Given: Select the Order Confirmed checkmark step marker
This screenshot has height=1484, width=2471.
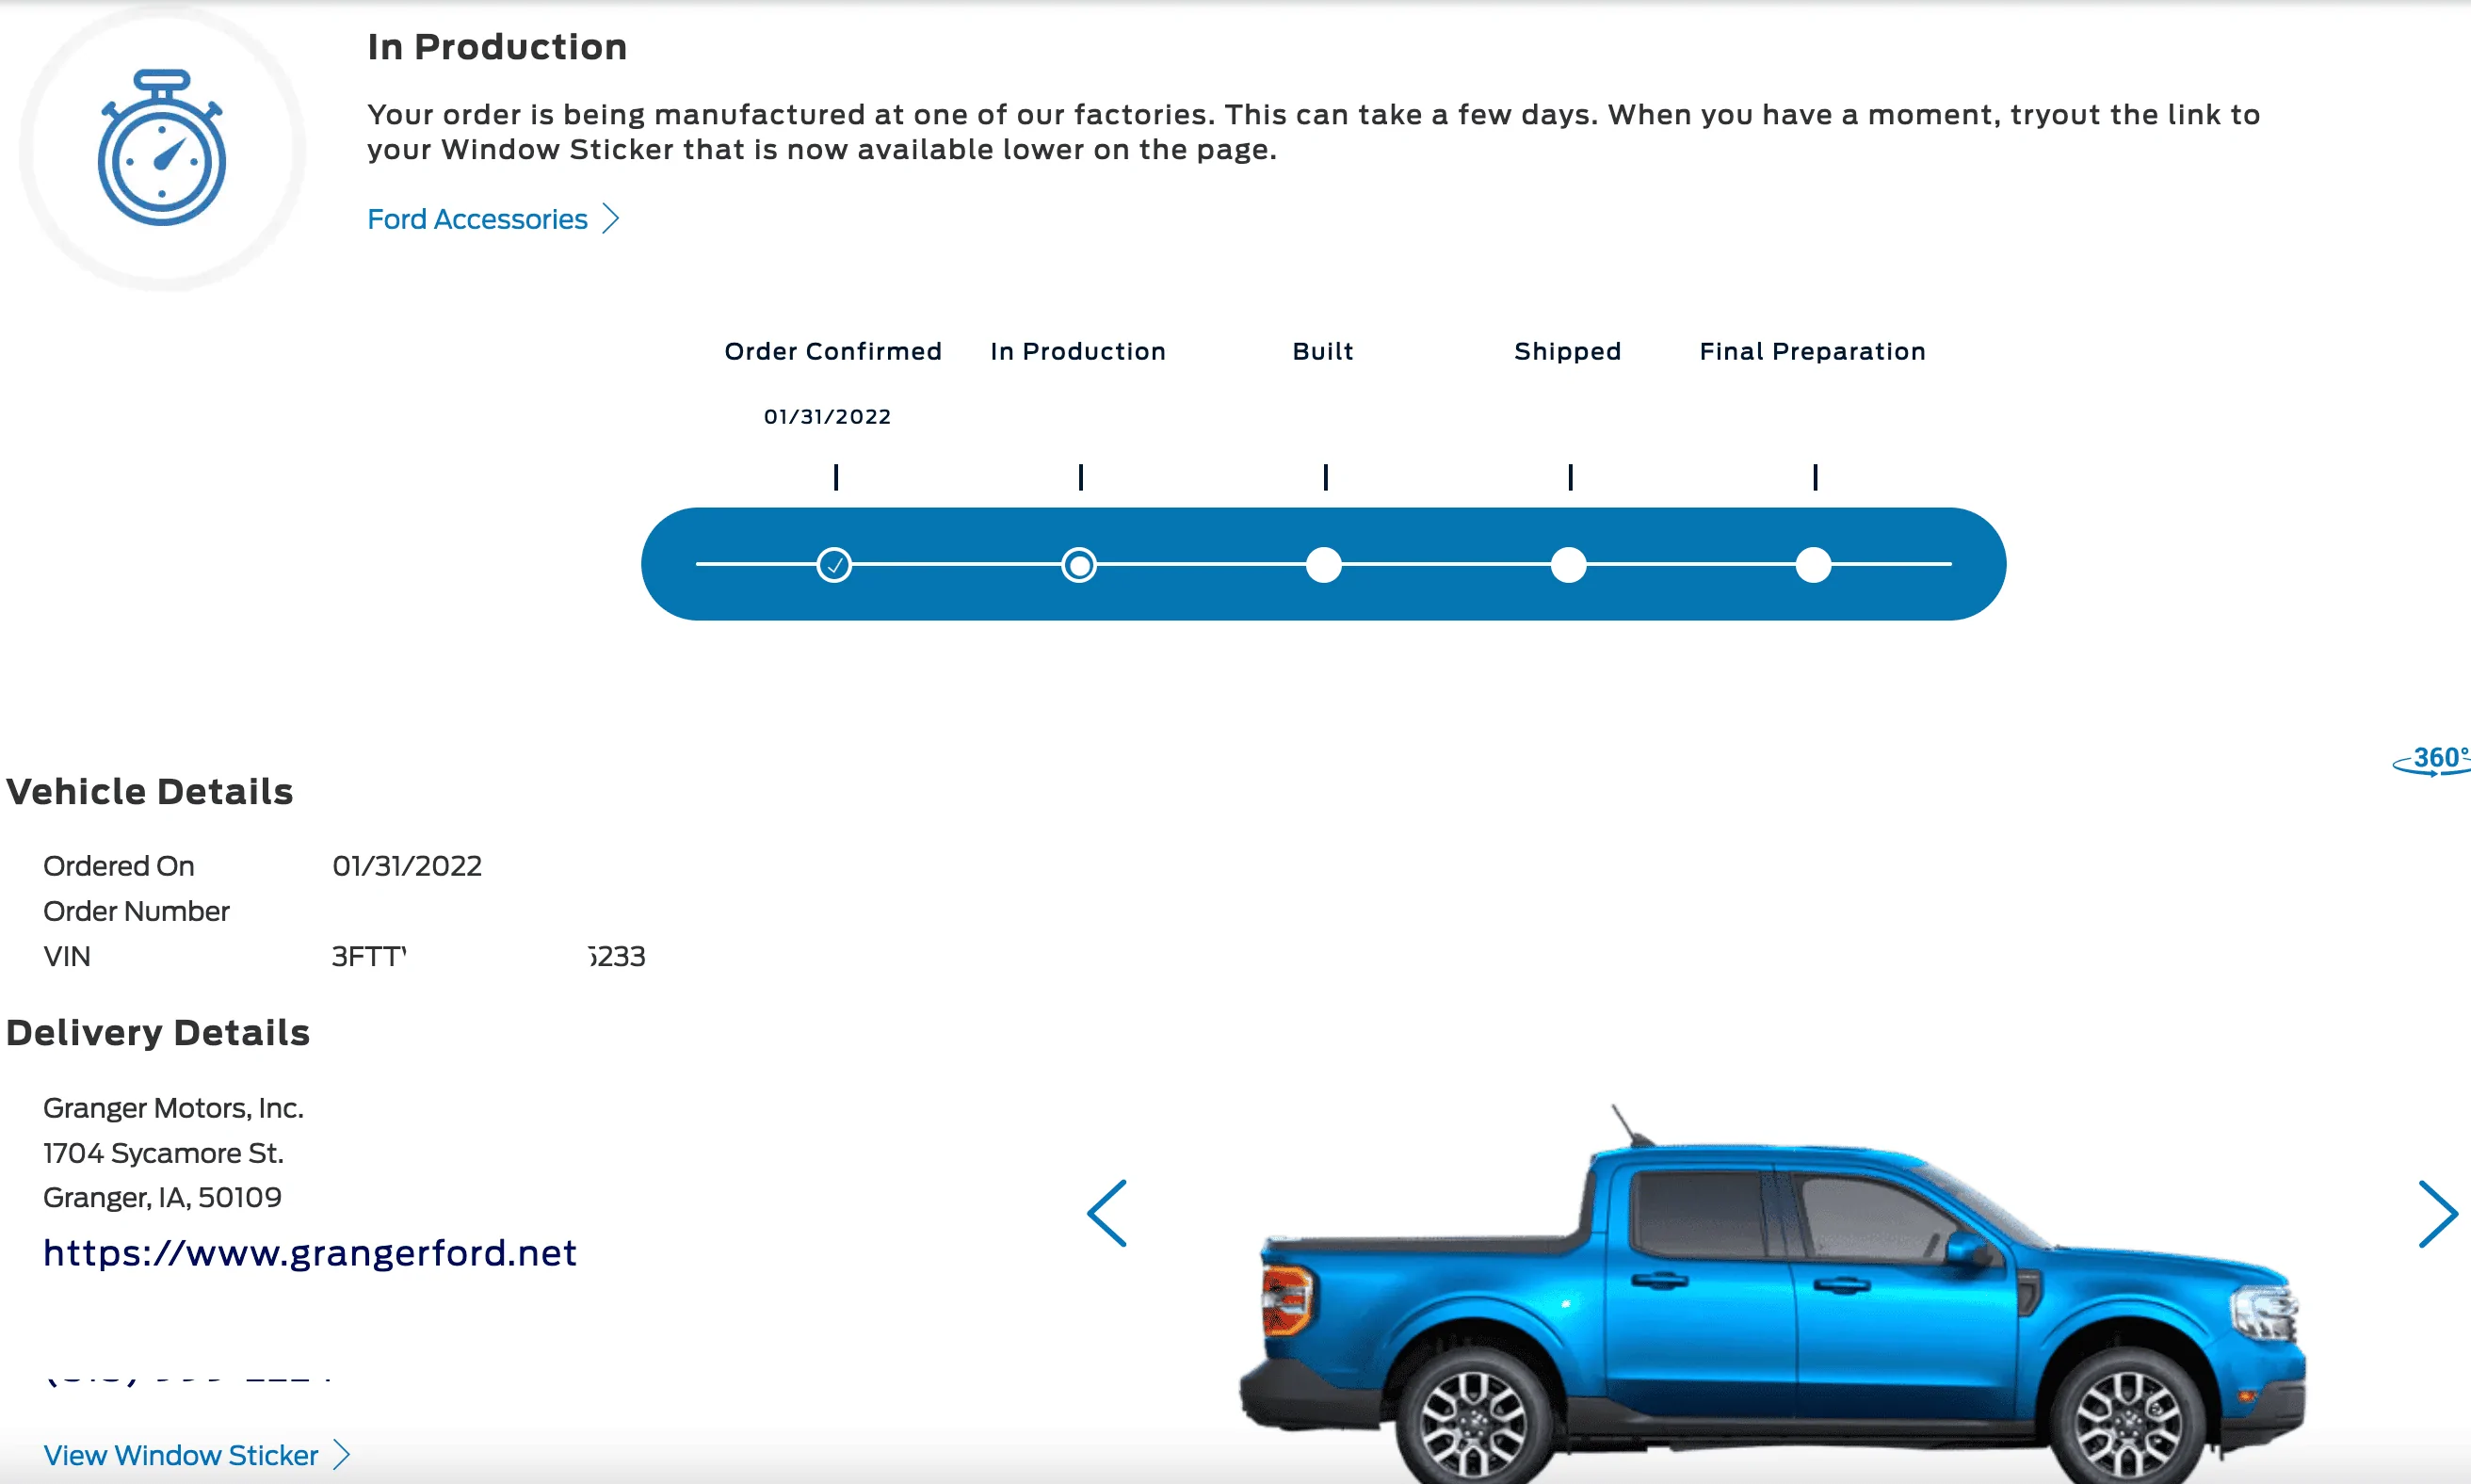Looking at the screenshot, I should (834, 565).
